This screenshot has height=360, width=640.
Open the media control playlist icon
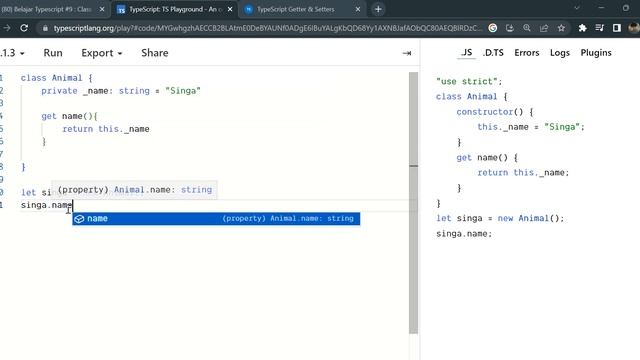coord(600,28)
